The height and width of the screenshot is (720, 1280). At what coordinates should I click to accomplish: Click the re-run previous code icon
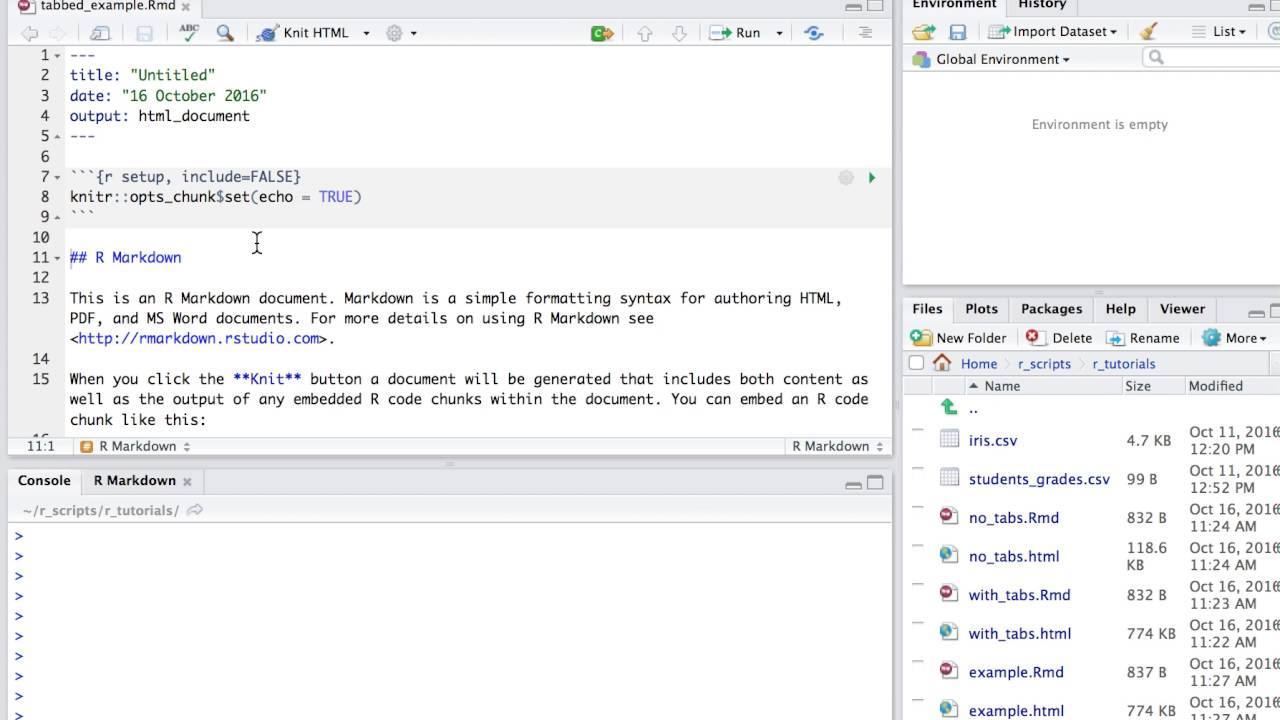814,33
